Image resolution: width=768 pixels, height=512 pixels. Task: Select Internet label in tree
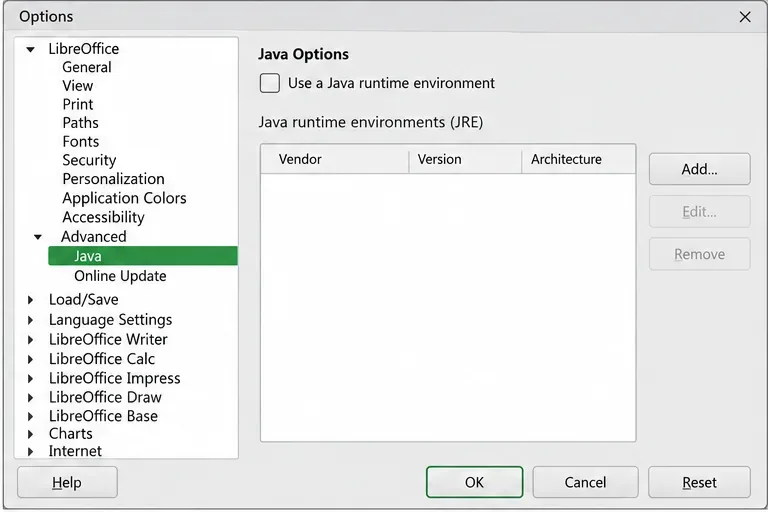tap(75, 451)
